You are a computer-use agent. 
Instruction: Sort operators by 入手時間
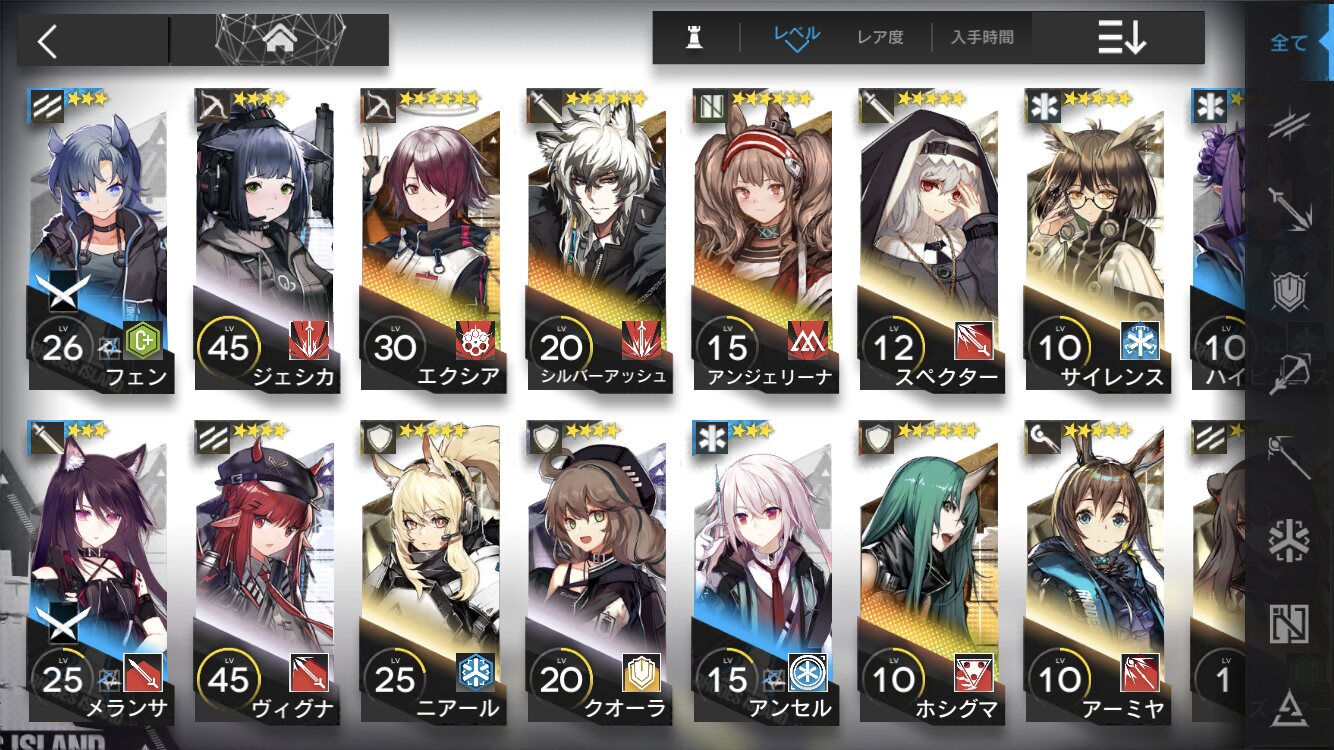(x=982, y=38)
